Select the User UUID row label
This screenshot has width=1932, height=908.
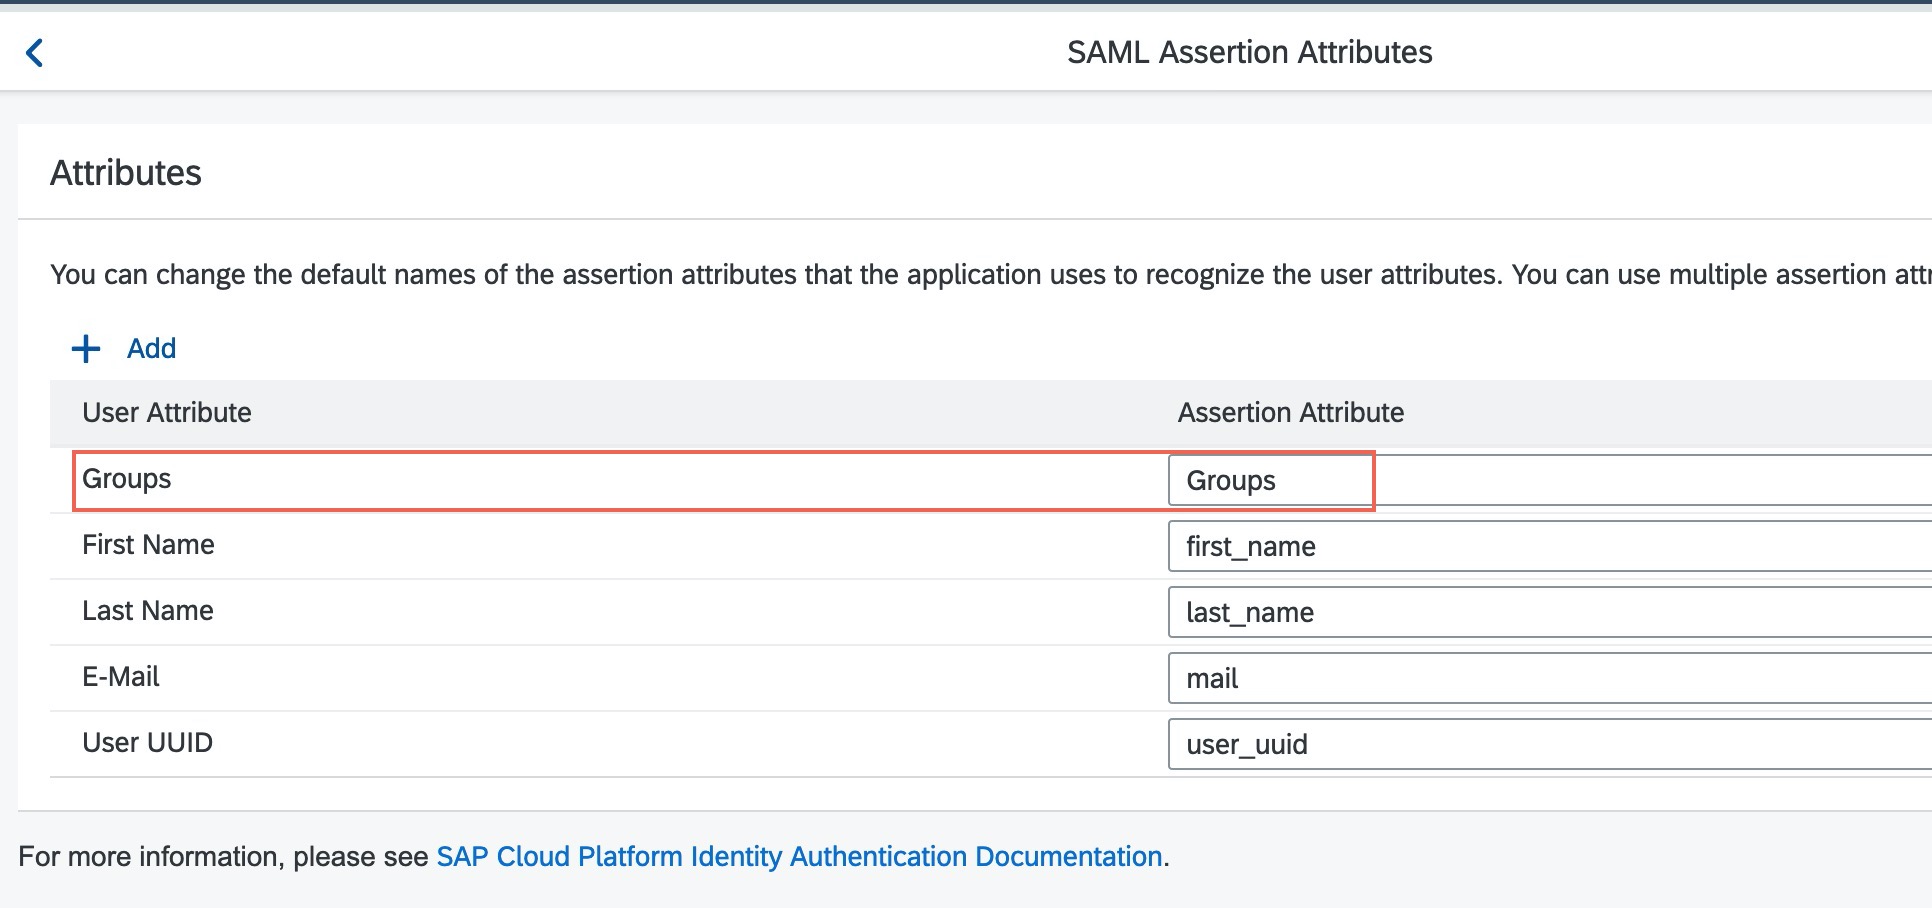click(148, 743)
